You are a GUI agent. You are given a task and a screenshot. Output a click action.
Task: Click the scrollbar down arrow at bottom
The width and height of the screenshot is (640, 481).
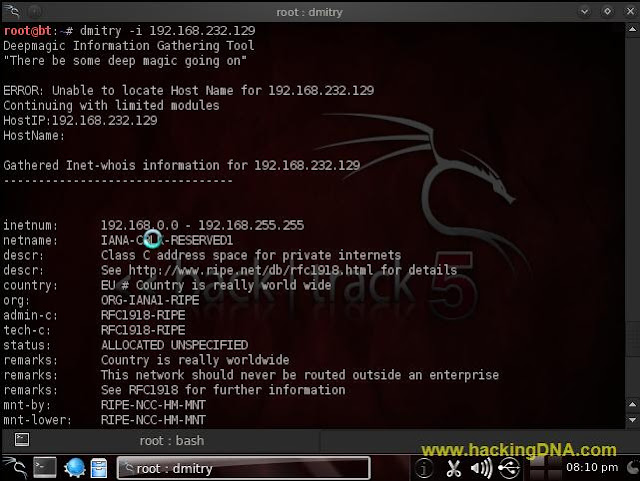click(632, 420)
